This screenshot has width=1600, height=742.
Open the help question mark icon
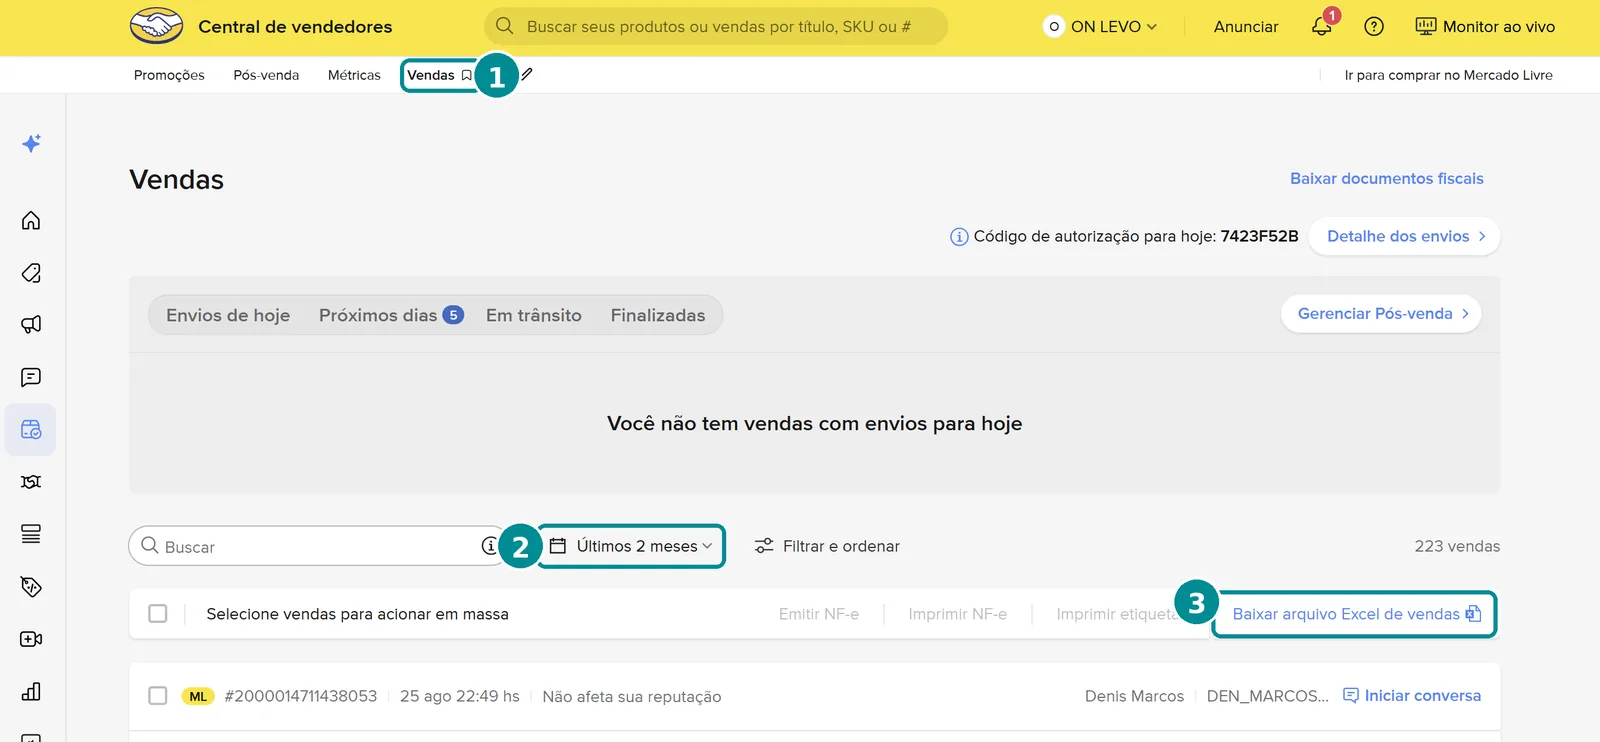pos(1374,27)
